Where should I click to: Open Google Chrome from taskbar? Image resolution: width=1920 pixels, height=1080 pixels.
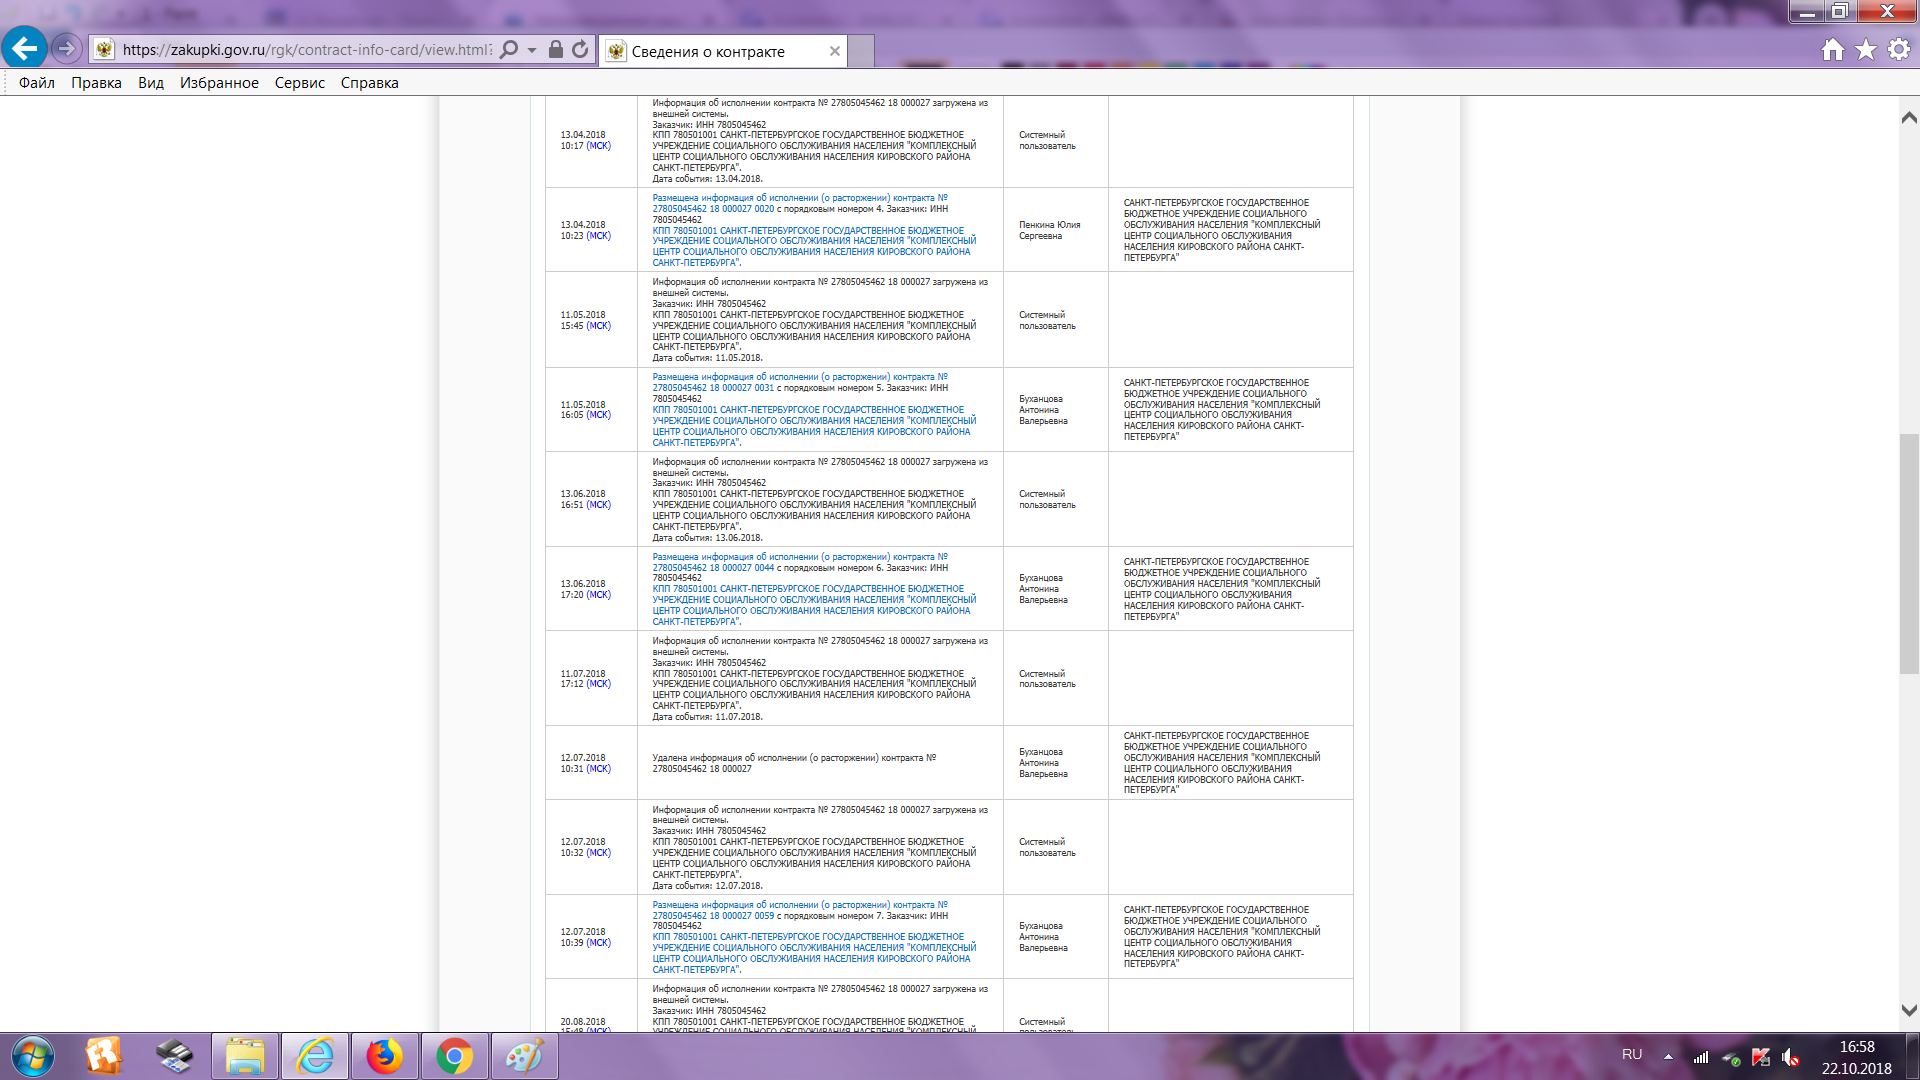(x=454, y=1056)
